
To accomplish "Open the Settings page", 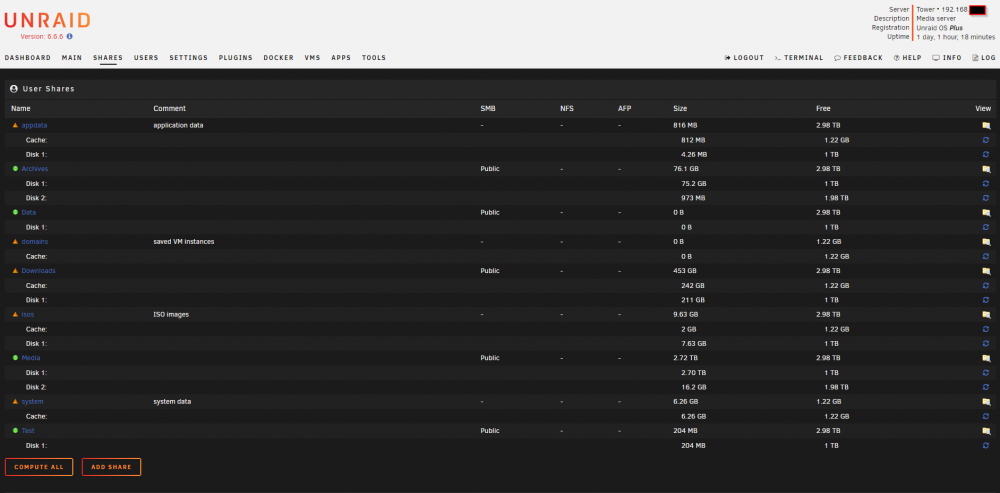I will pyautogui.click(x=189, y=58).
